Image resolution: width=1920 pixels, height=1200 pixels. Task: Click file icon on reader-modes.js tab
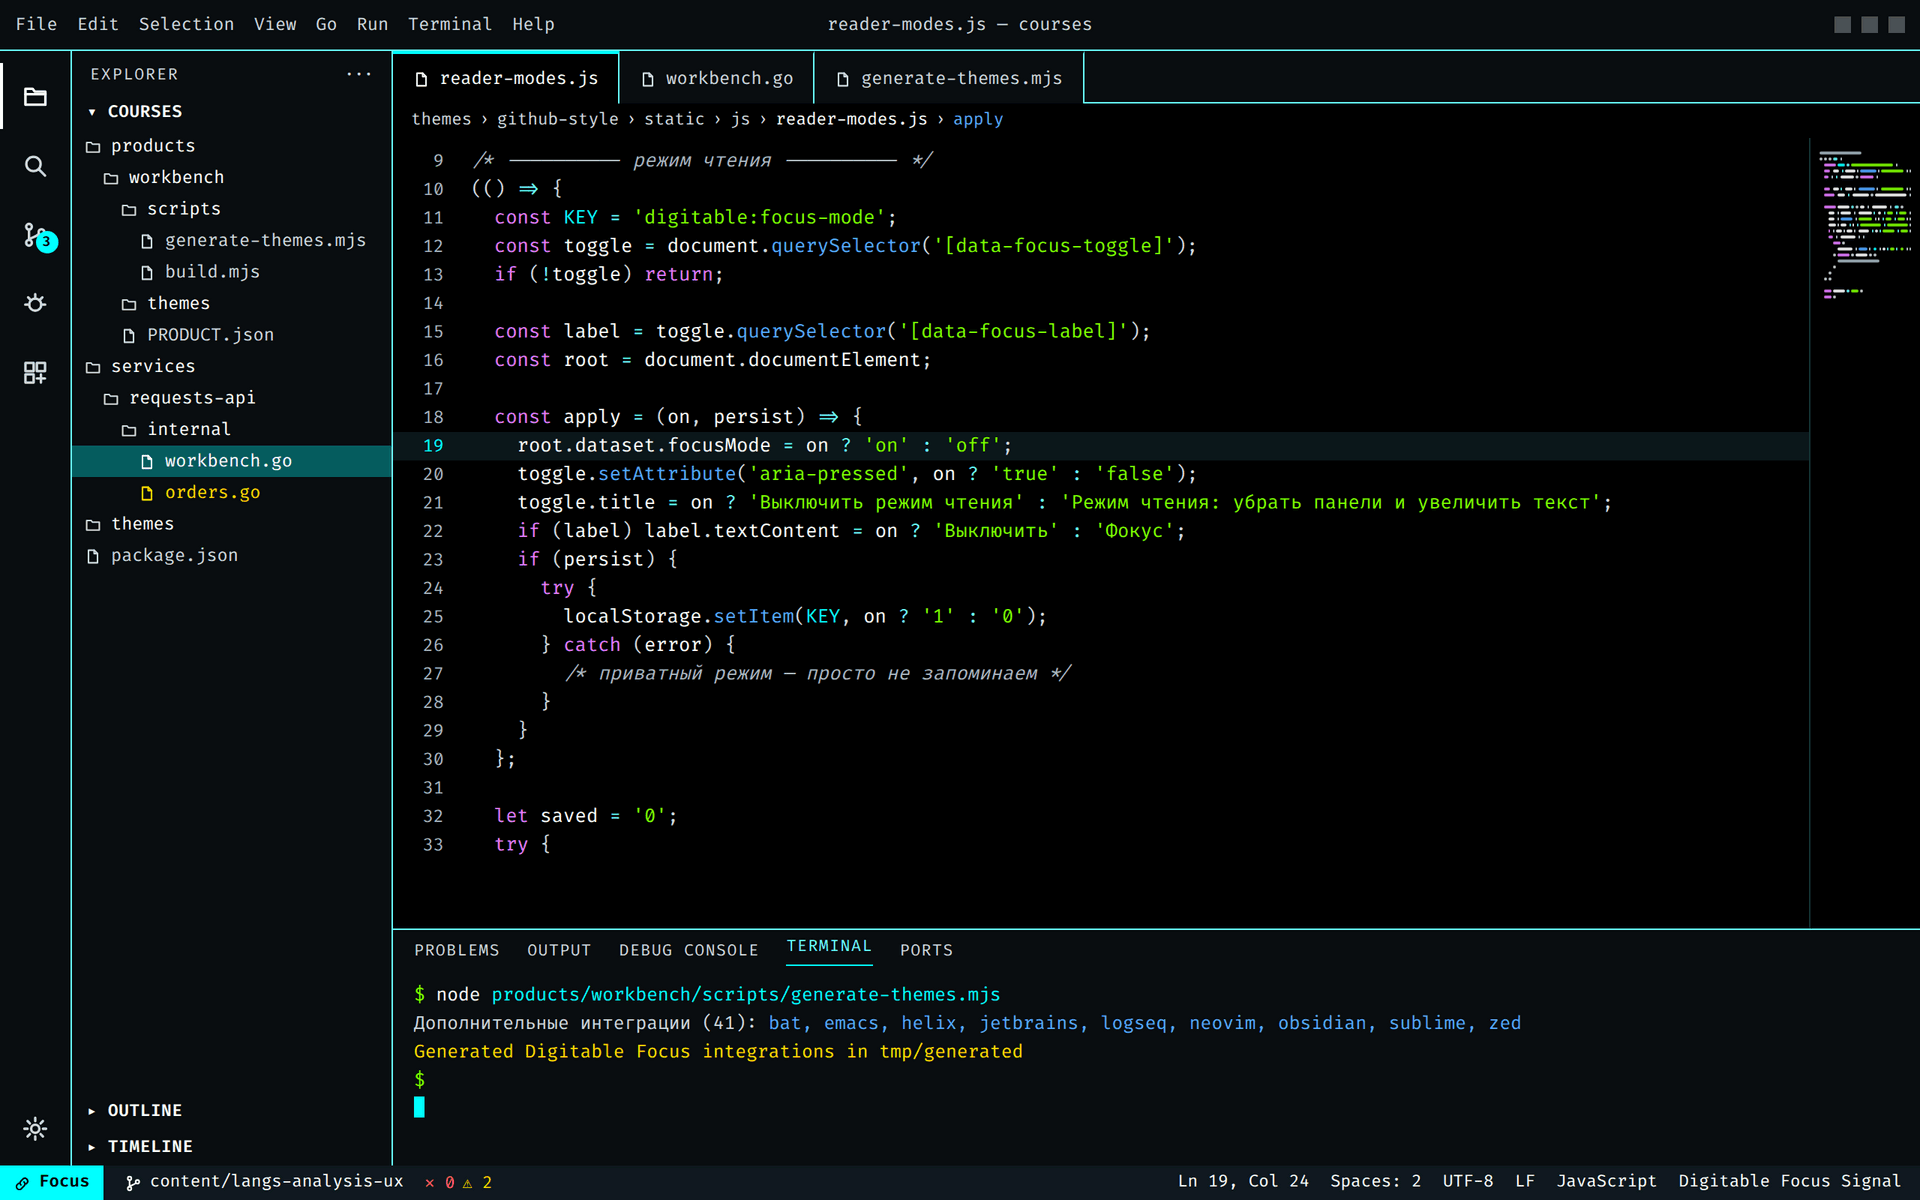pos(421,79)
